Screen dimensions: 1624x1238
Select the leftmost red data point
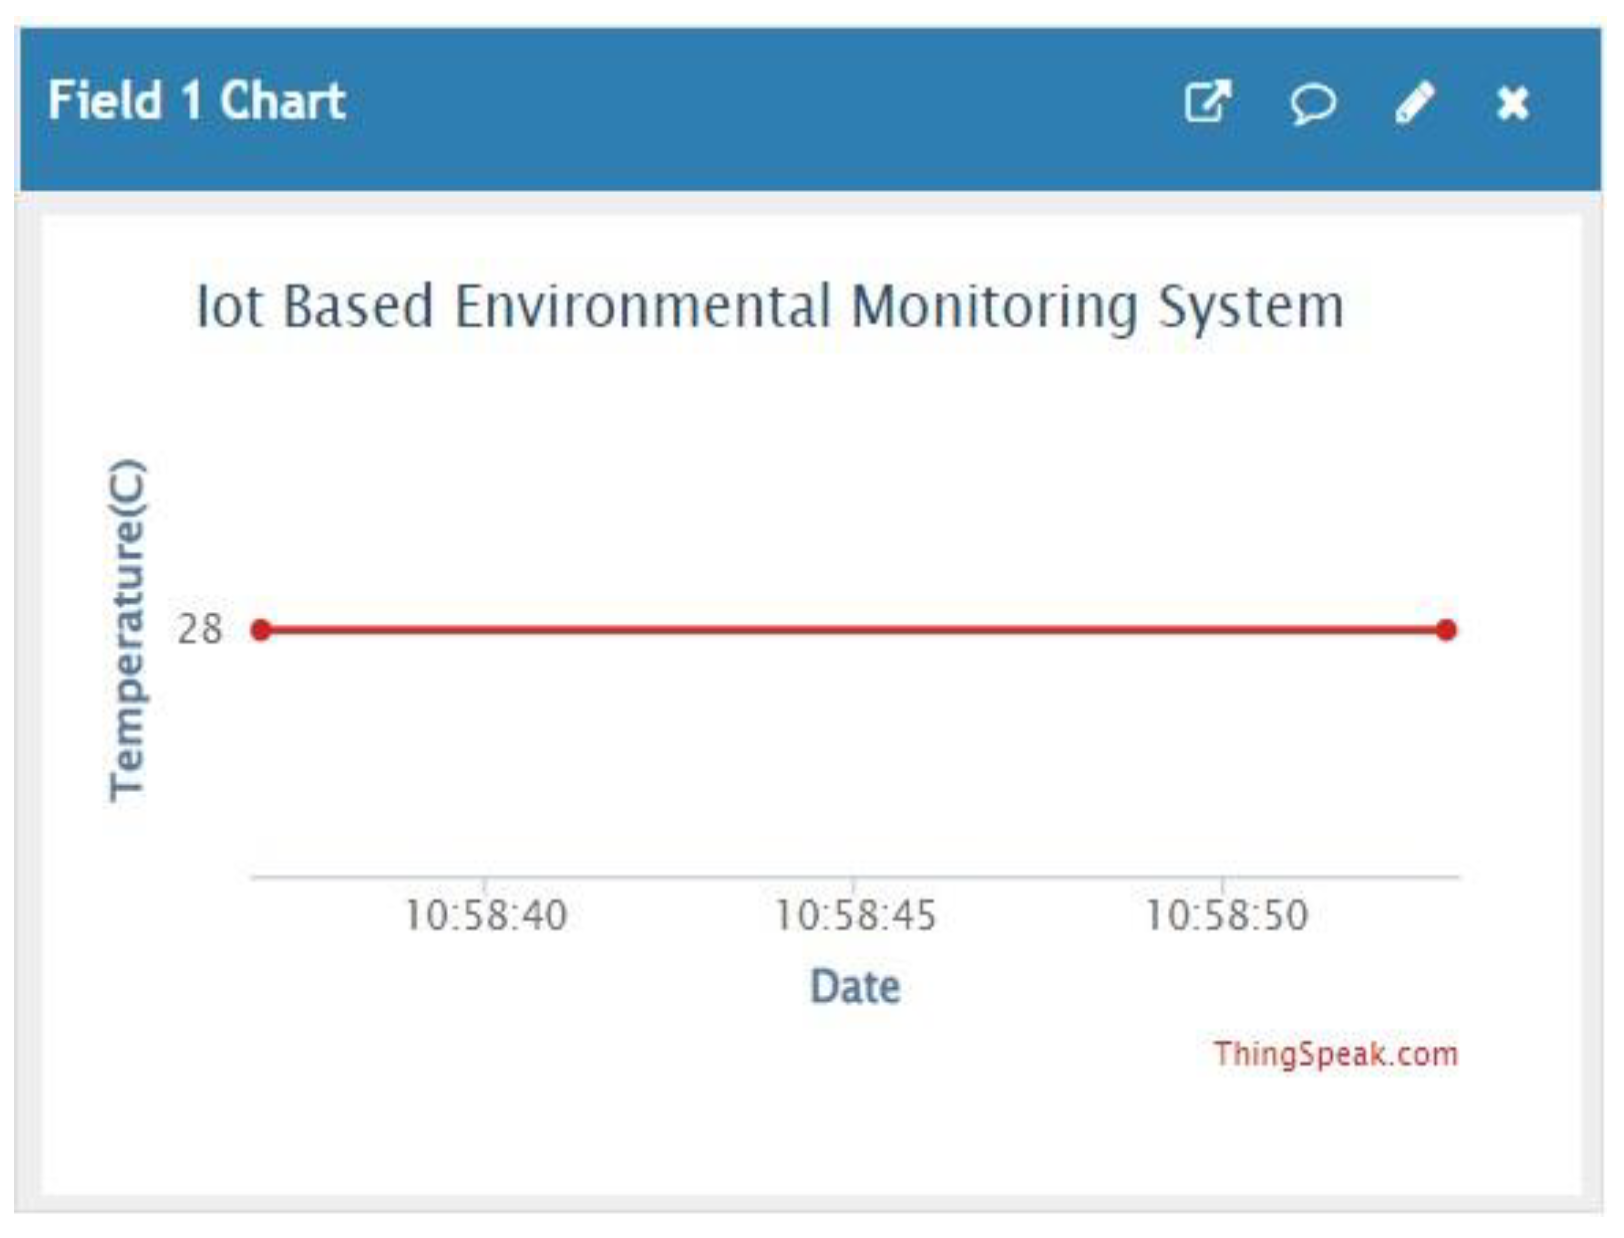pyautogui.click(x=261, y=630)
